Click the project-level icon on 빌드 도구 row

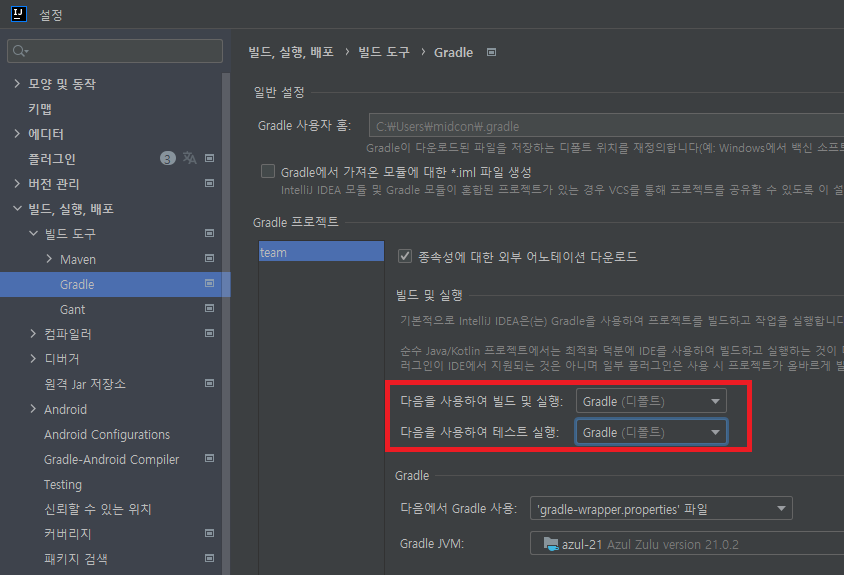click(x=210, y=233)
